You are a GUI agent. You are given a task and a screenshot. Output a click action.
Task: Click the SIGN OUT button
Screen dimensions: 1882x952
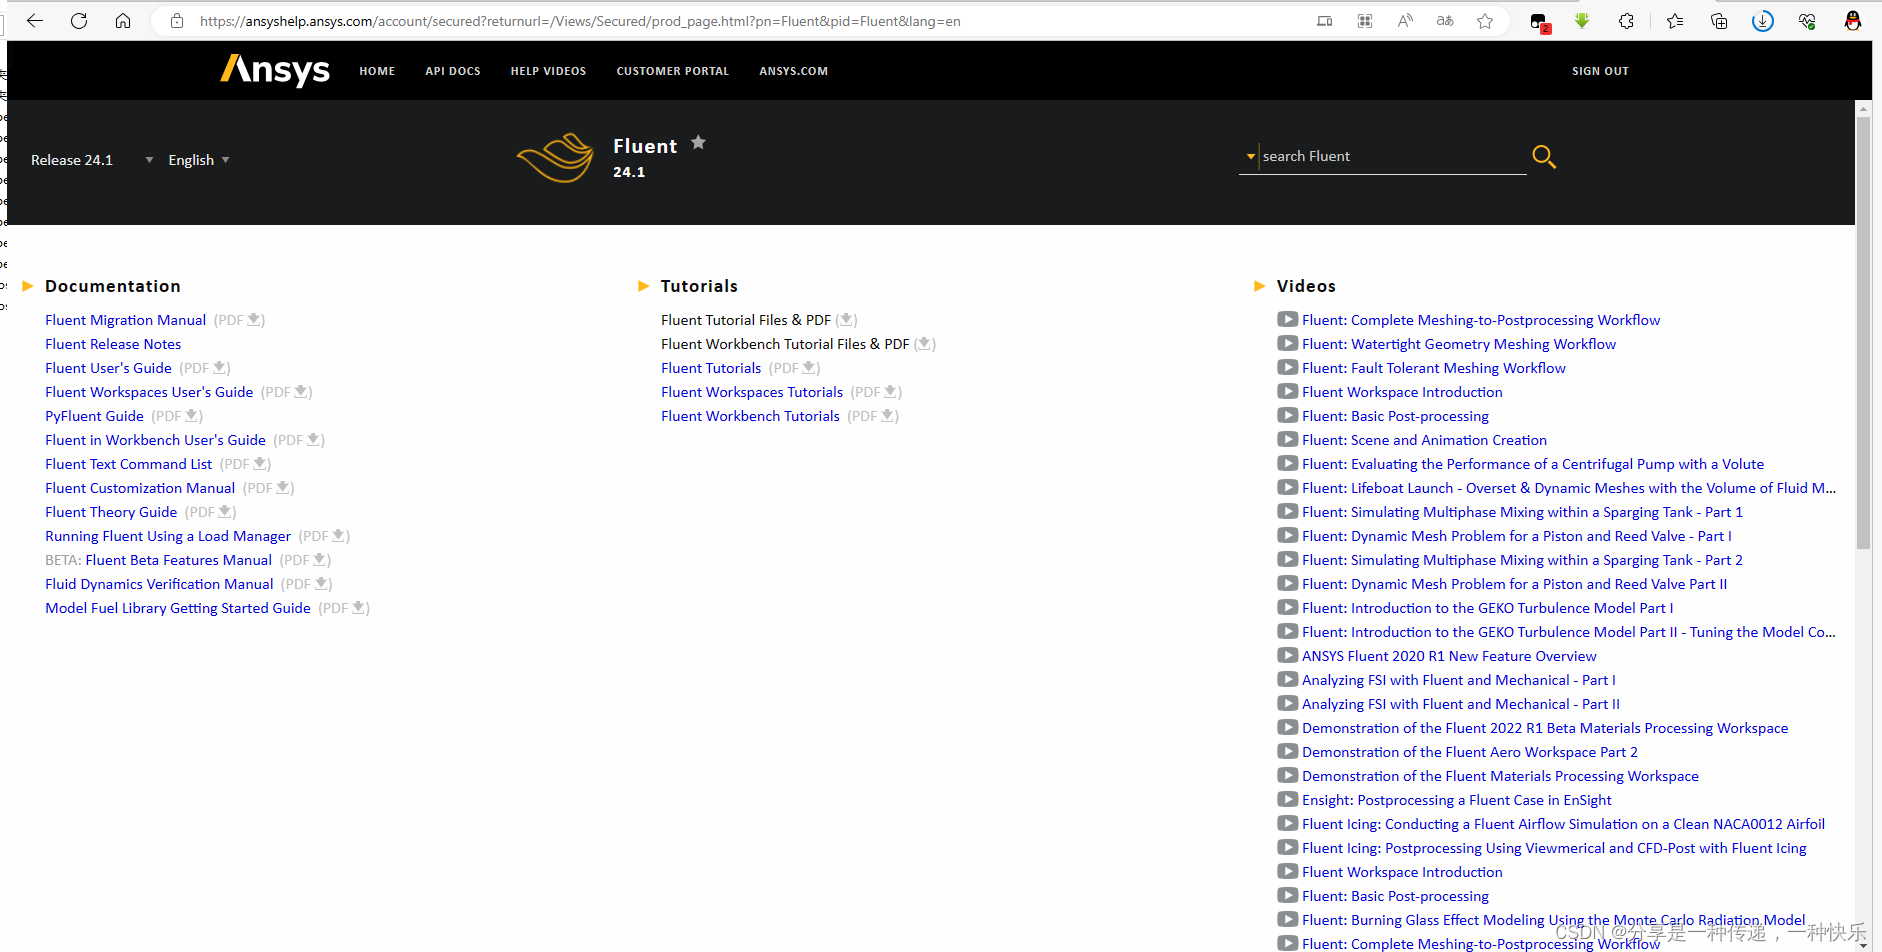(1599, 70)
